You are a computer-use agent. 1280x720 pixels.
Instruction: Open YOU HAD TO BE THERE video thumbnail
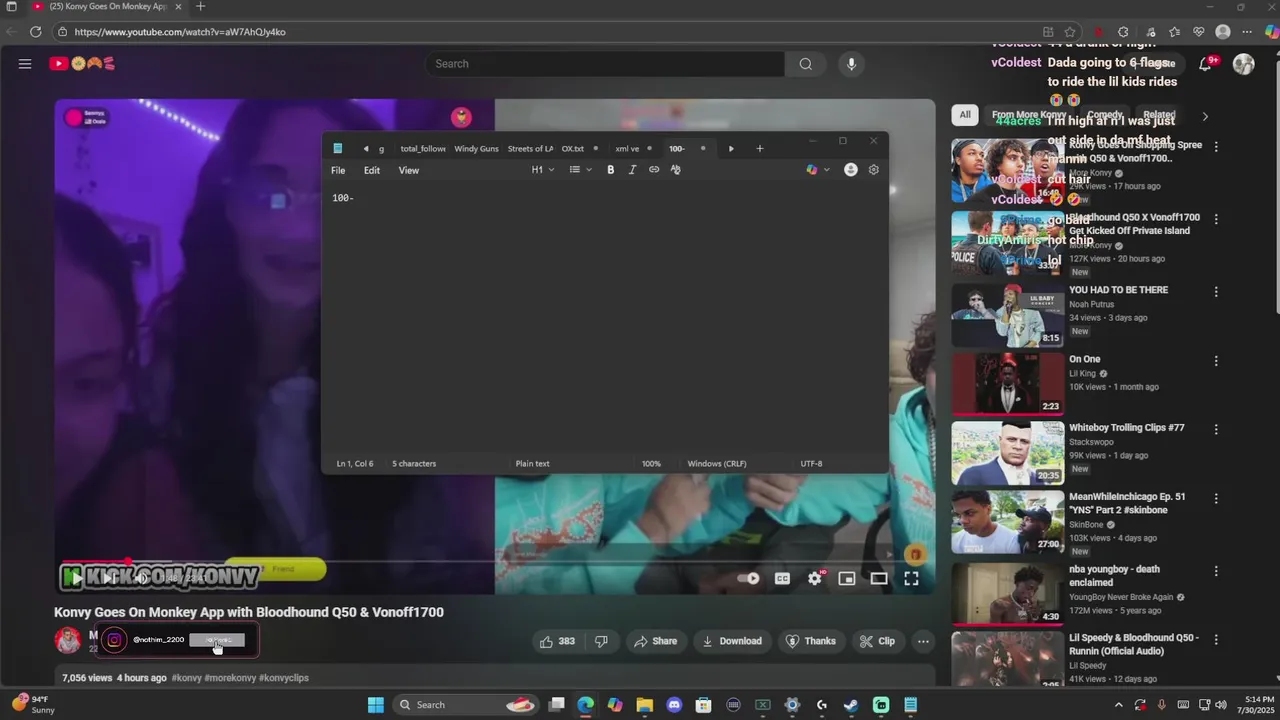(1007, 315)
